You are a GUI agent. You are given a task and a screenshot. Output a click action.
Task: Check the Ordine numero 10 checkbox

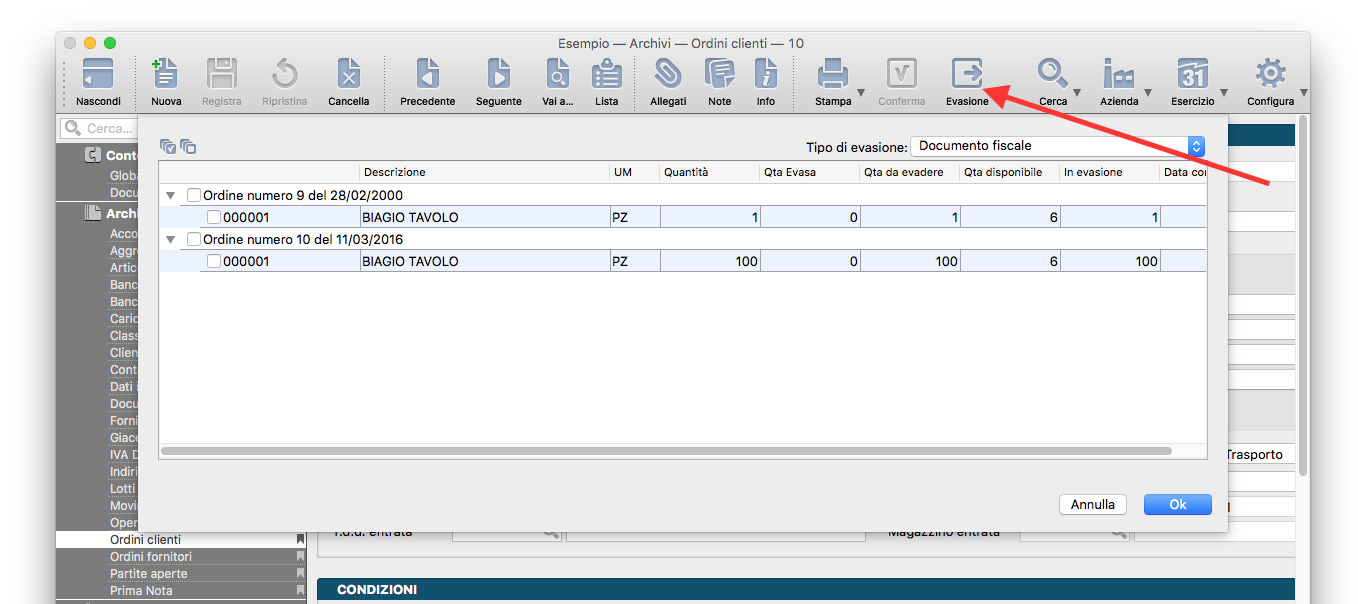pos(194,240)
